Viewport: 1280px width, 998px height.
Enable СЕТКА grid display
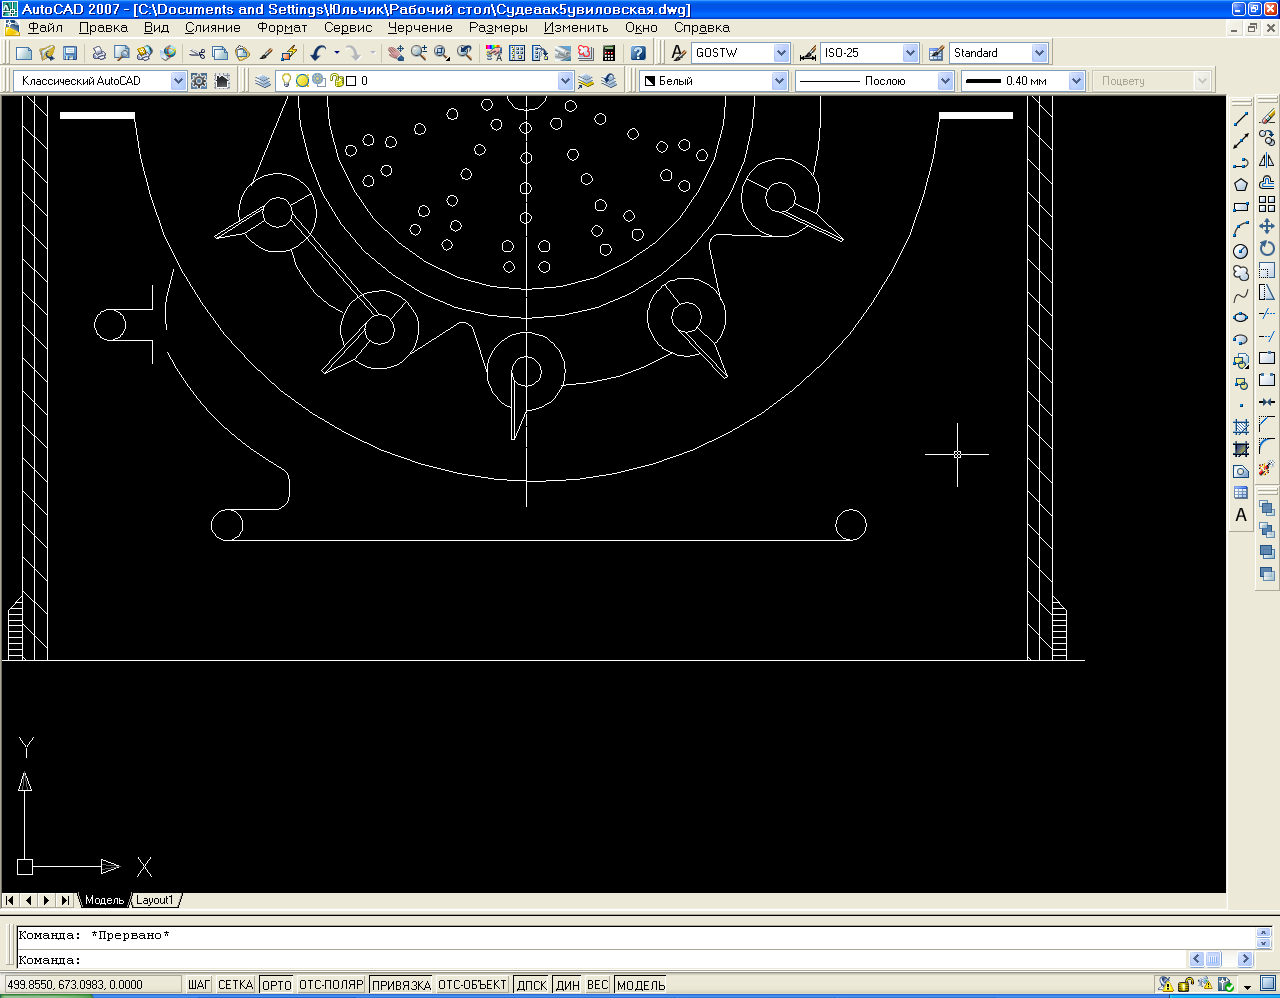coord(235,985)
